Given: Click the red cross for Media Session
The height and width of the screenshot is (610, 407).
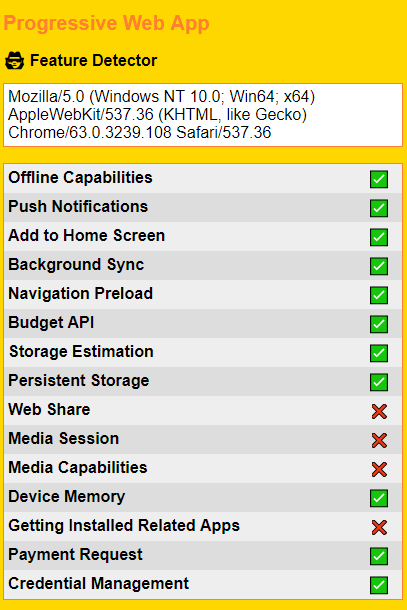Looking at the screenshot, I should pyautogui.click(x=379, y=440).
